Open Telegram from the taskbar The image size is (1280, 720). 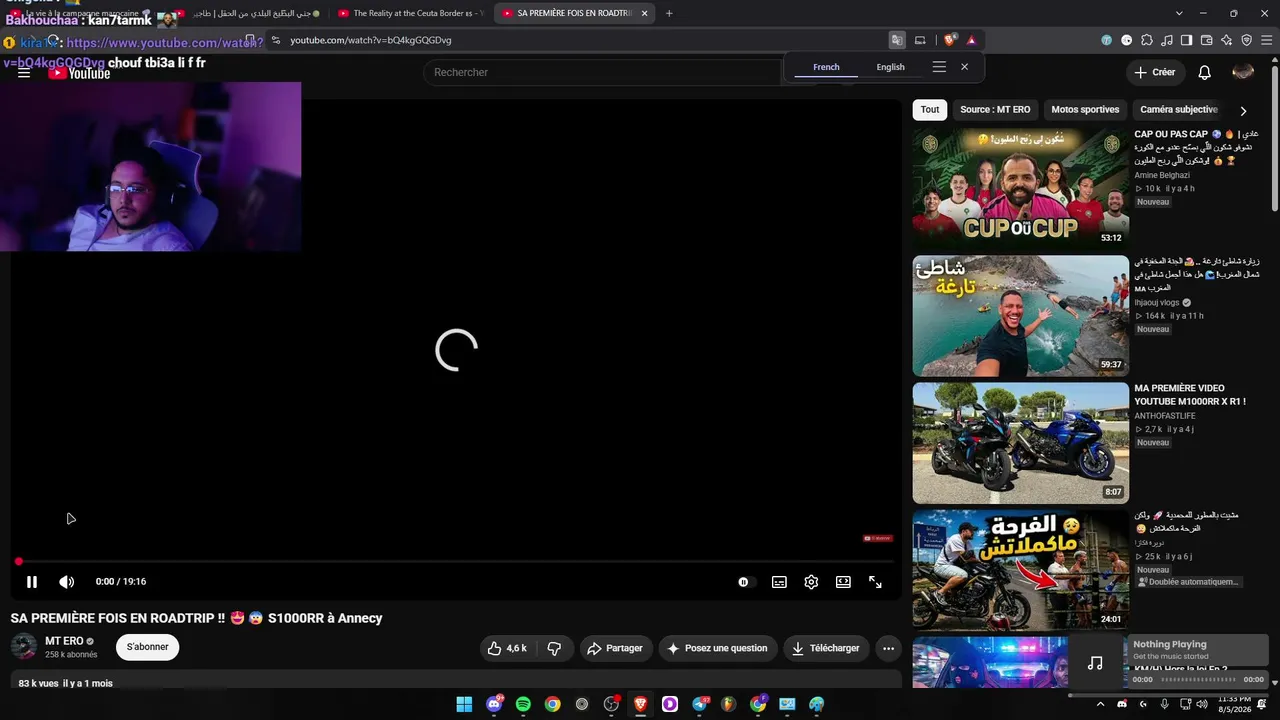(x=699, y=704)
